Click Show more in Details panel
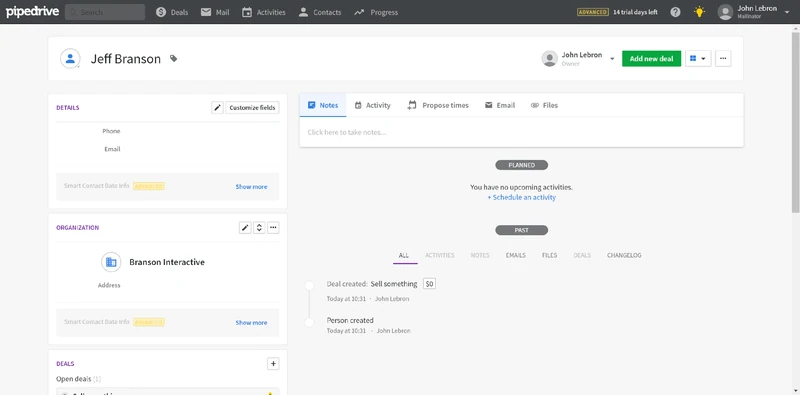Viewport: 800px width, 395px height. tap(251, 187)
